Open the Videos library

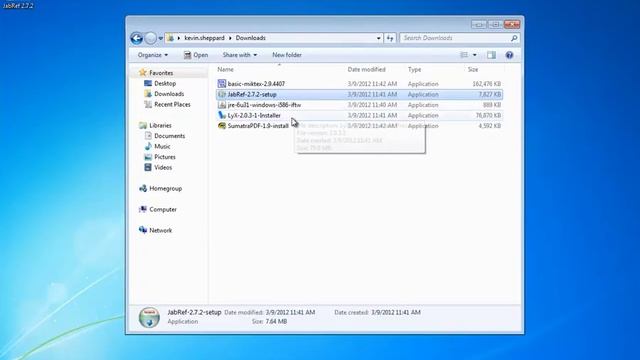(163, 167)
